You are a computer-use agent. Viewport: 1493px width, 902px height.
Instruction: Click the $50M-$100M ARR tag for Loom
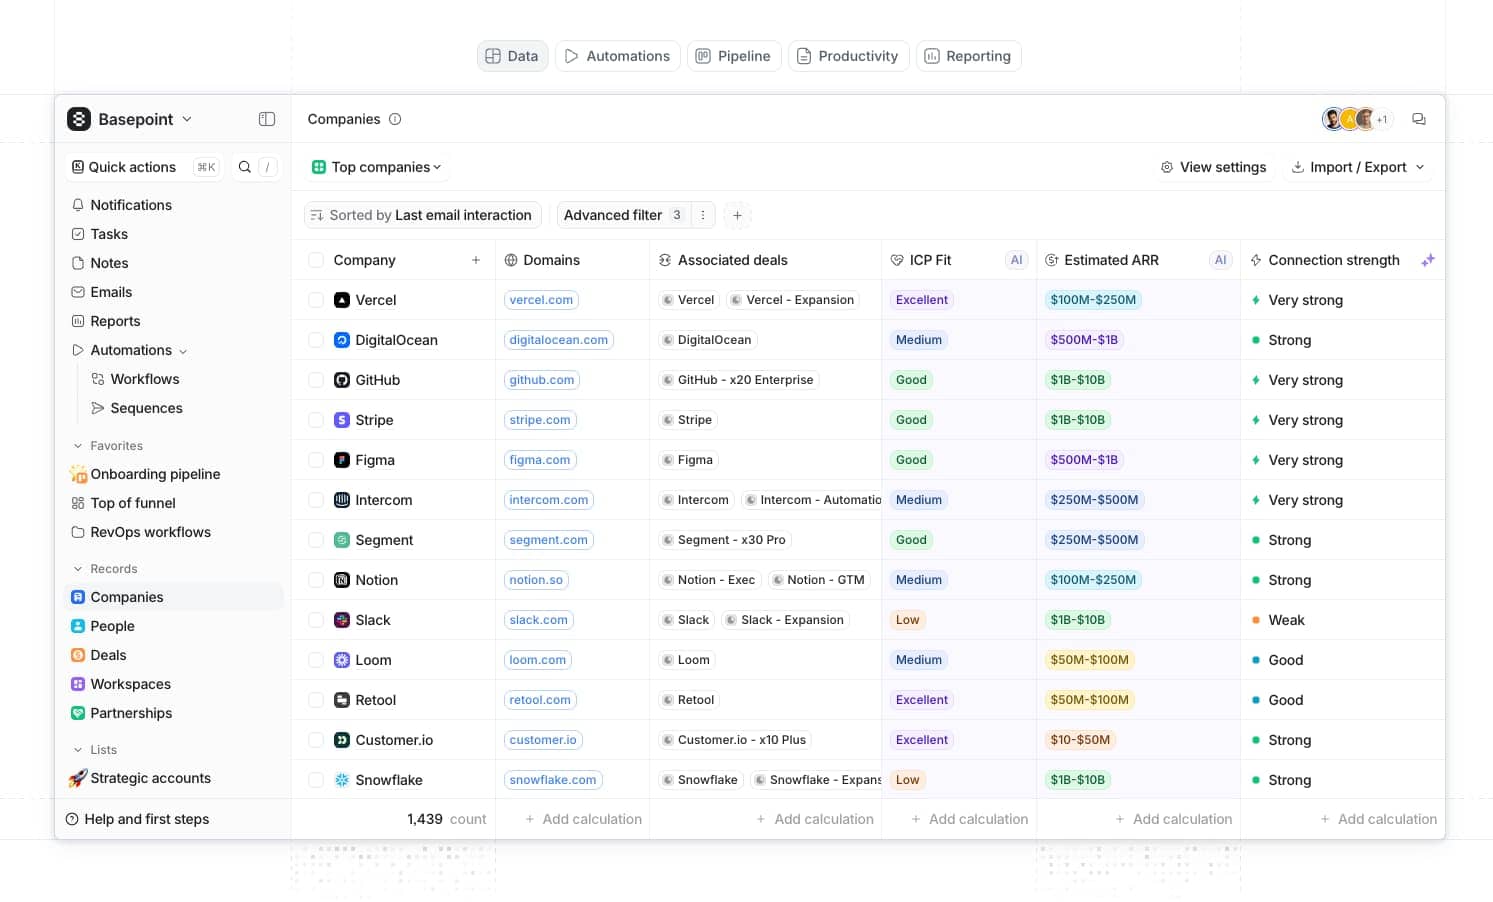tap(1089, 660)
